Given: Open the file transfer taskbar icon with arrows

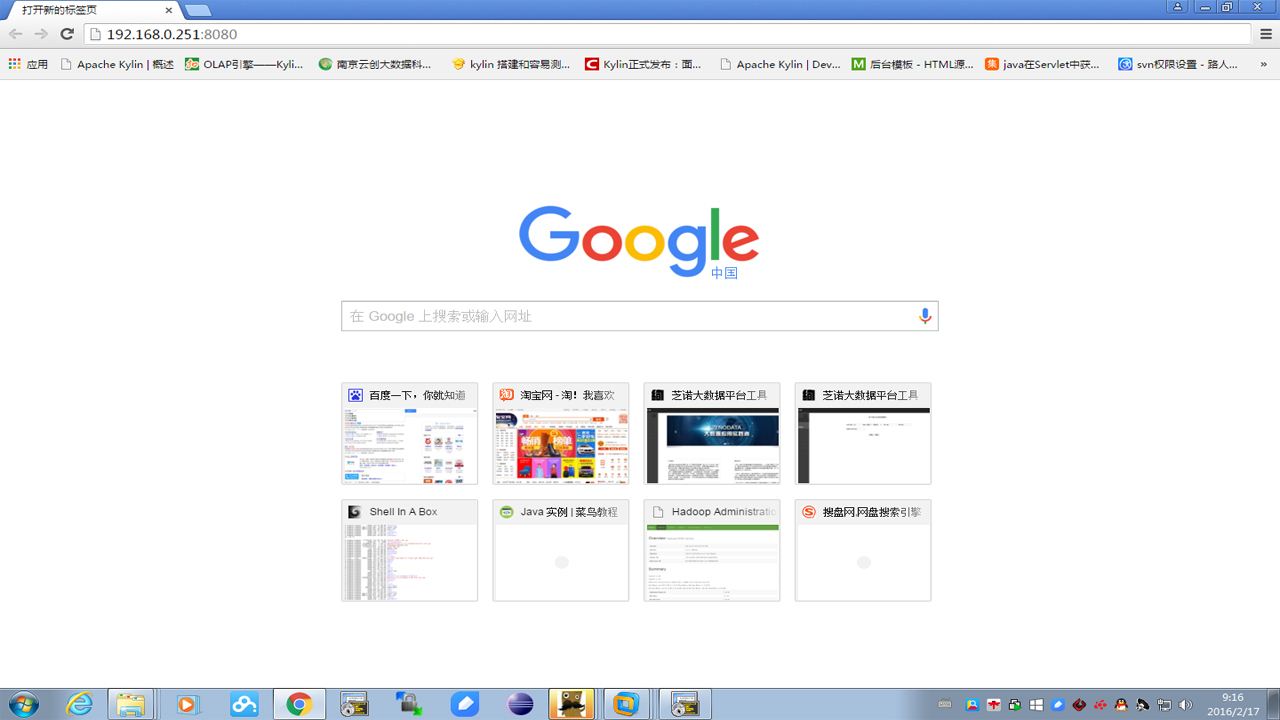Looking at the screenshot, I should [409, 704].
